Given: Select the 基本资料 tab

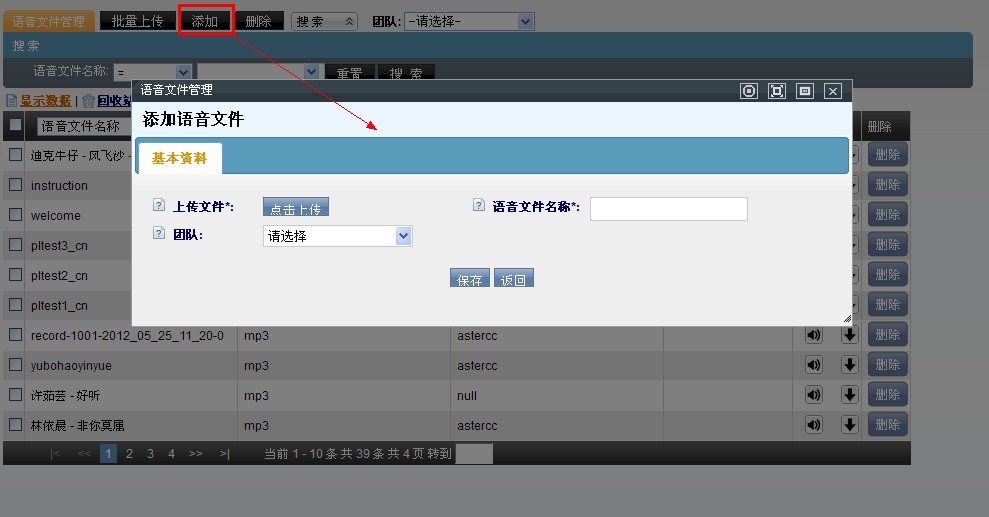Looking at the screenshot, I should (179, 158).
